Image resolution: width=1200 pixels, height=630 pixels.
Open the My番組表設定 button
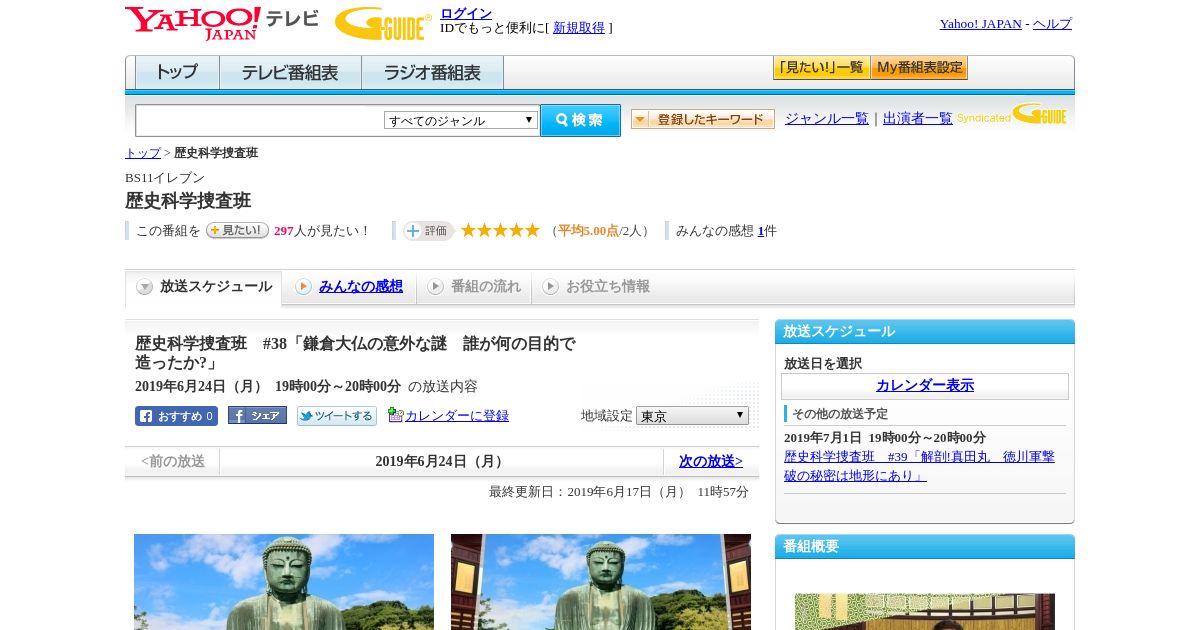[919, 68]
